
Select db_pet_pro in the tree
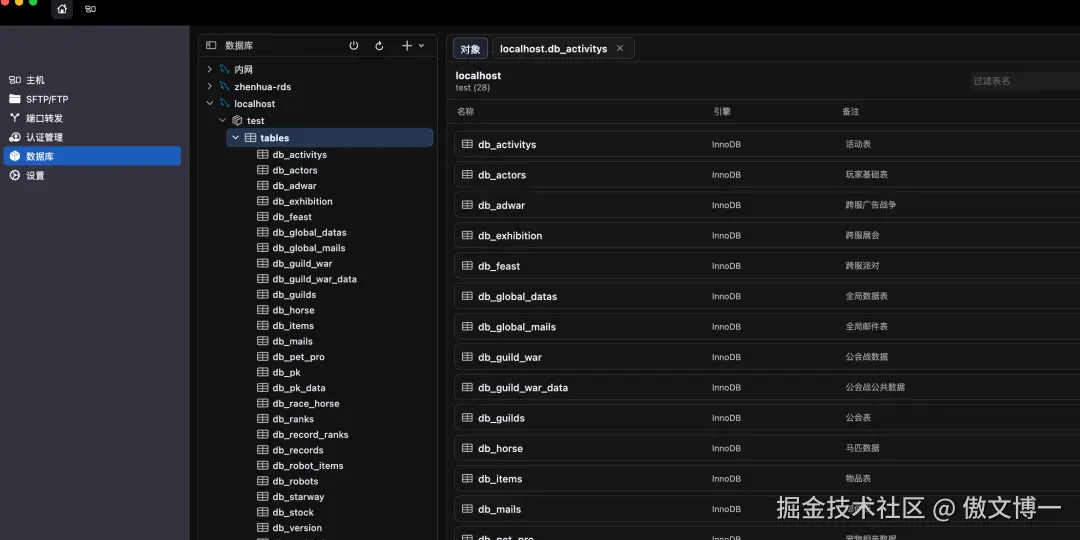[298, 357]
